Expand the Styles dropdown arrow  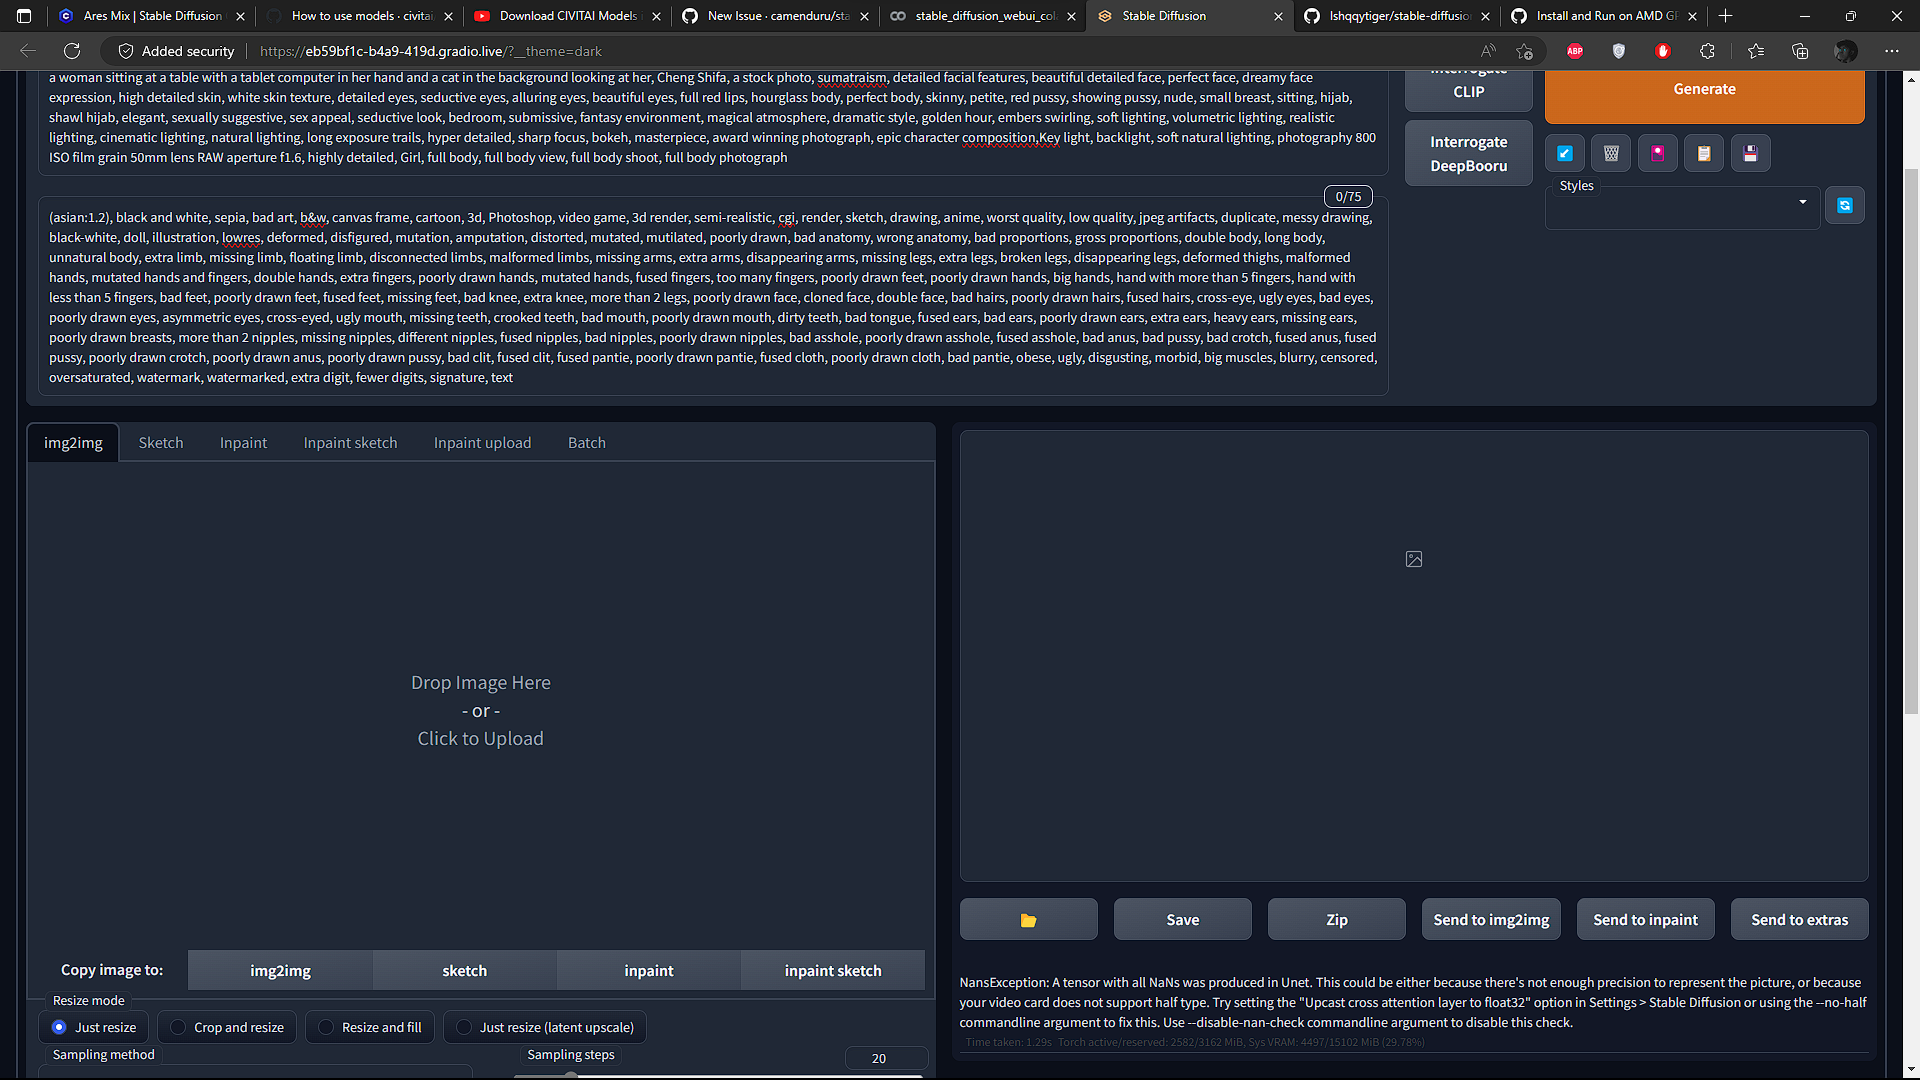click(1802, 202)
